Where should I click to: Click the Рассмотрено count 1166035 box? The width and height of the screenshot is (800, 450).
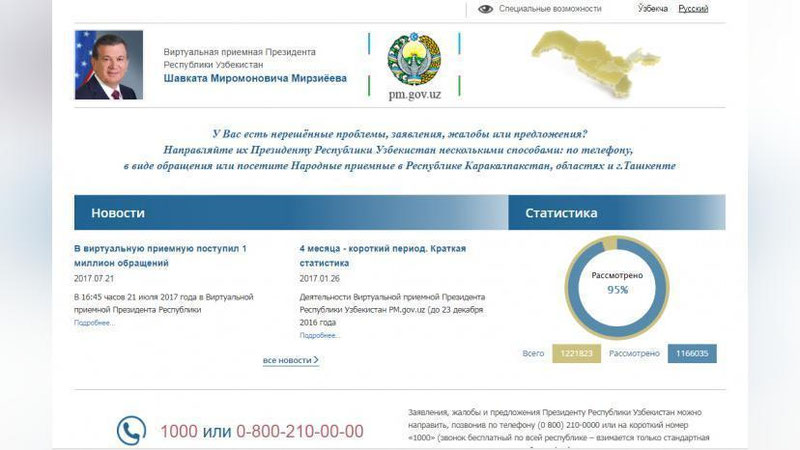692,354
